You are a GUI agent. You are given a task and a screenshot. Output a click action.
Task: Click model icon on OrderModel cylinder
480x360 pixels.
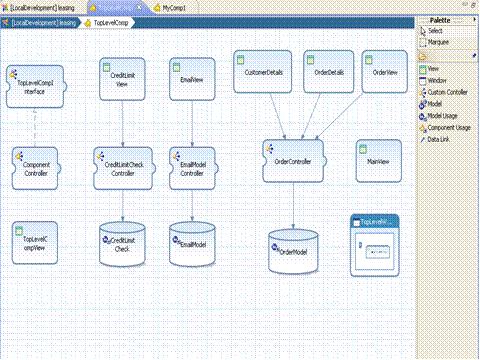point(275,248)
